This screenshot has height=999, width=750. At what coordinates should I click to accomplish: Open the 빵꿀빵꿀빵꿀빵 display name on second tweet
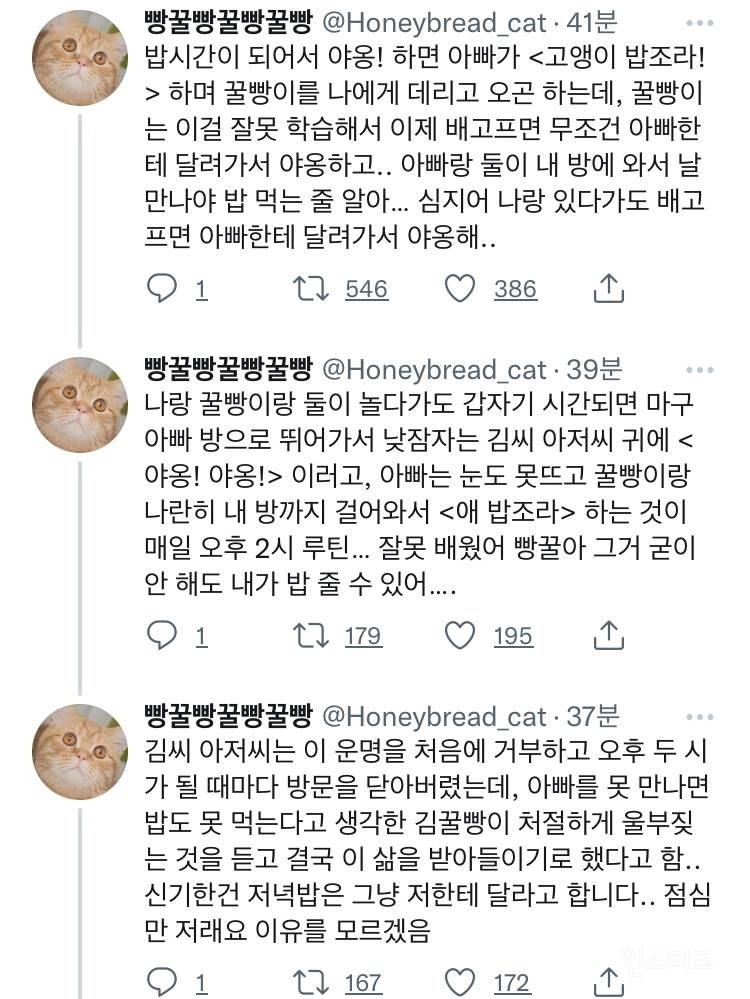pos(229,370)
